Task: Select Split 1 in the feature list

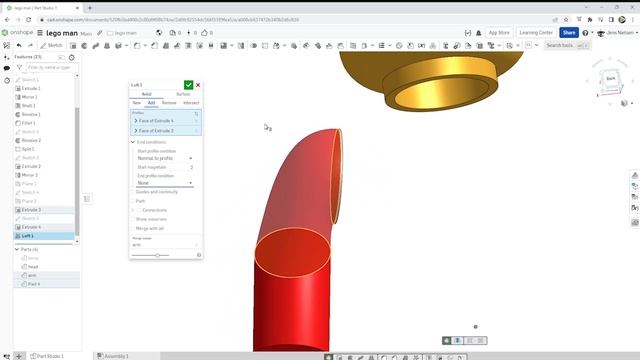Action: (27, 149)
